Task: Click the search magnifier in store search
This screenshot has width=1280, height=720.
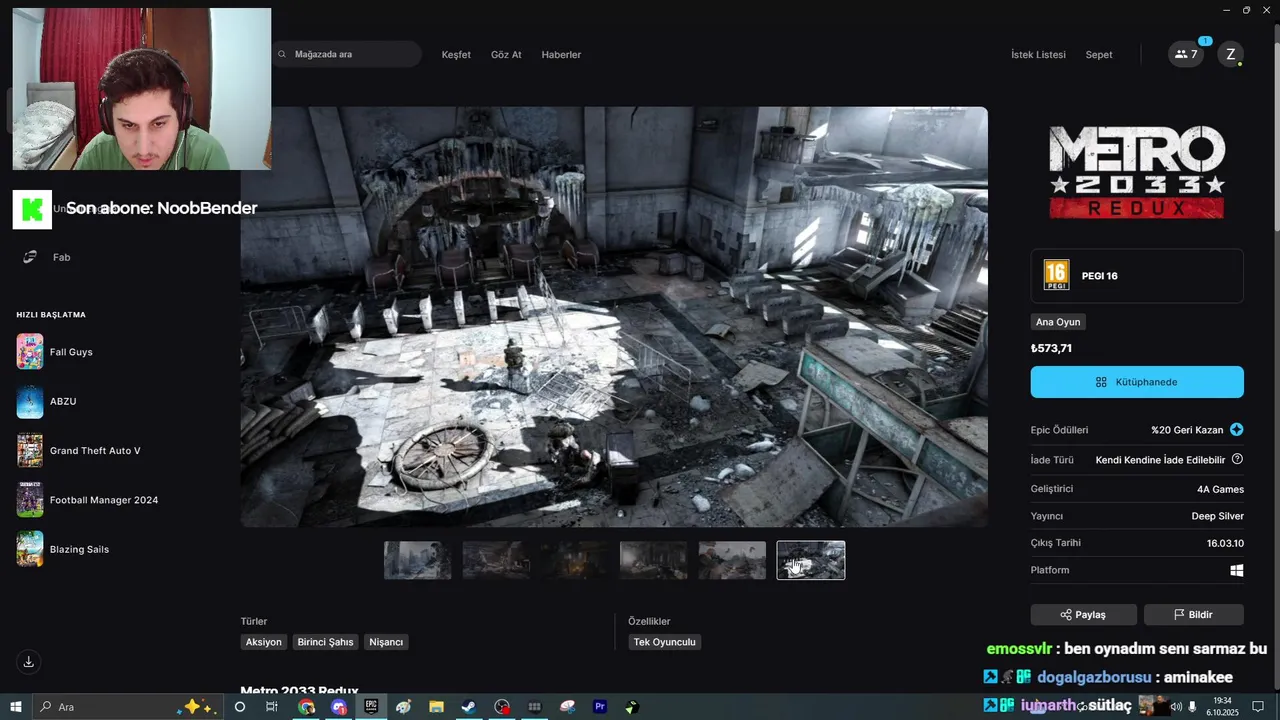Action: (x=283, y=54)
